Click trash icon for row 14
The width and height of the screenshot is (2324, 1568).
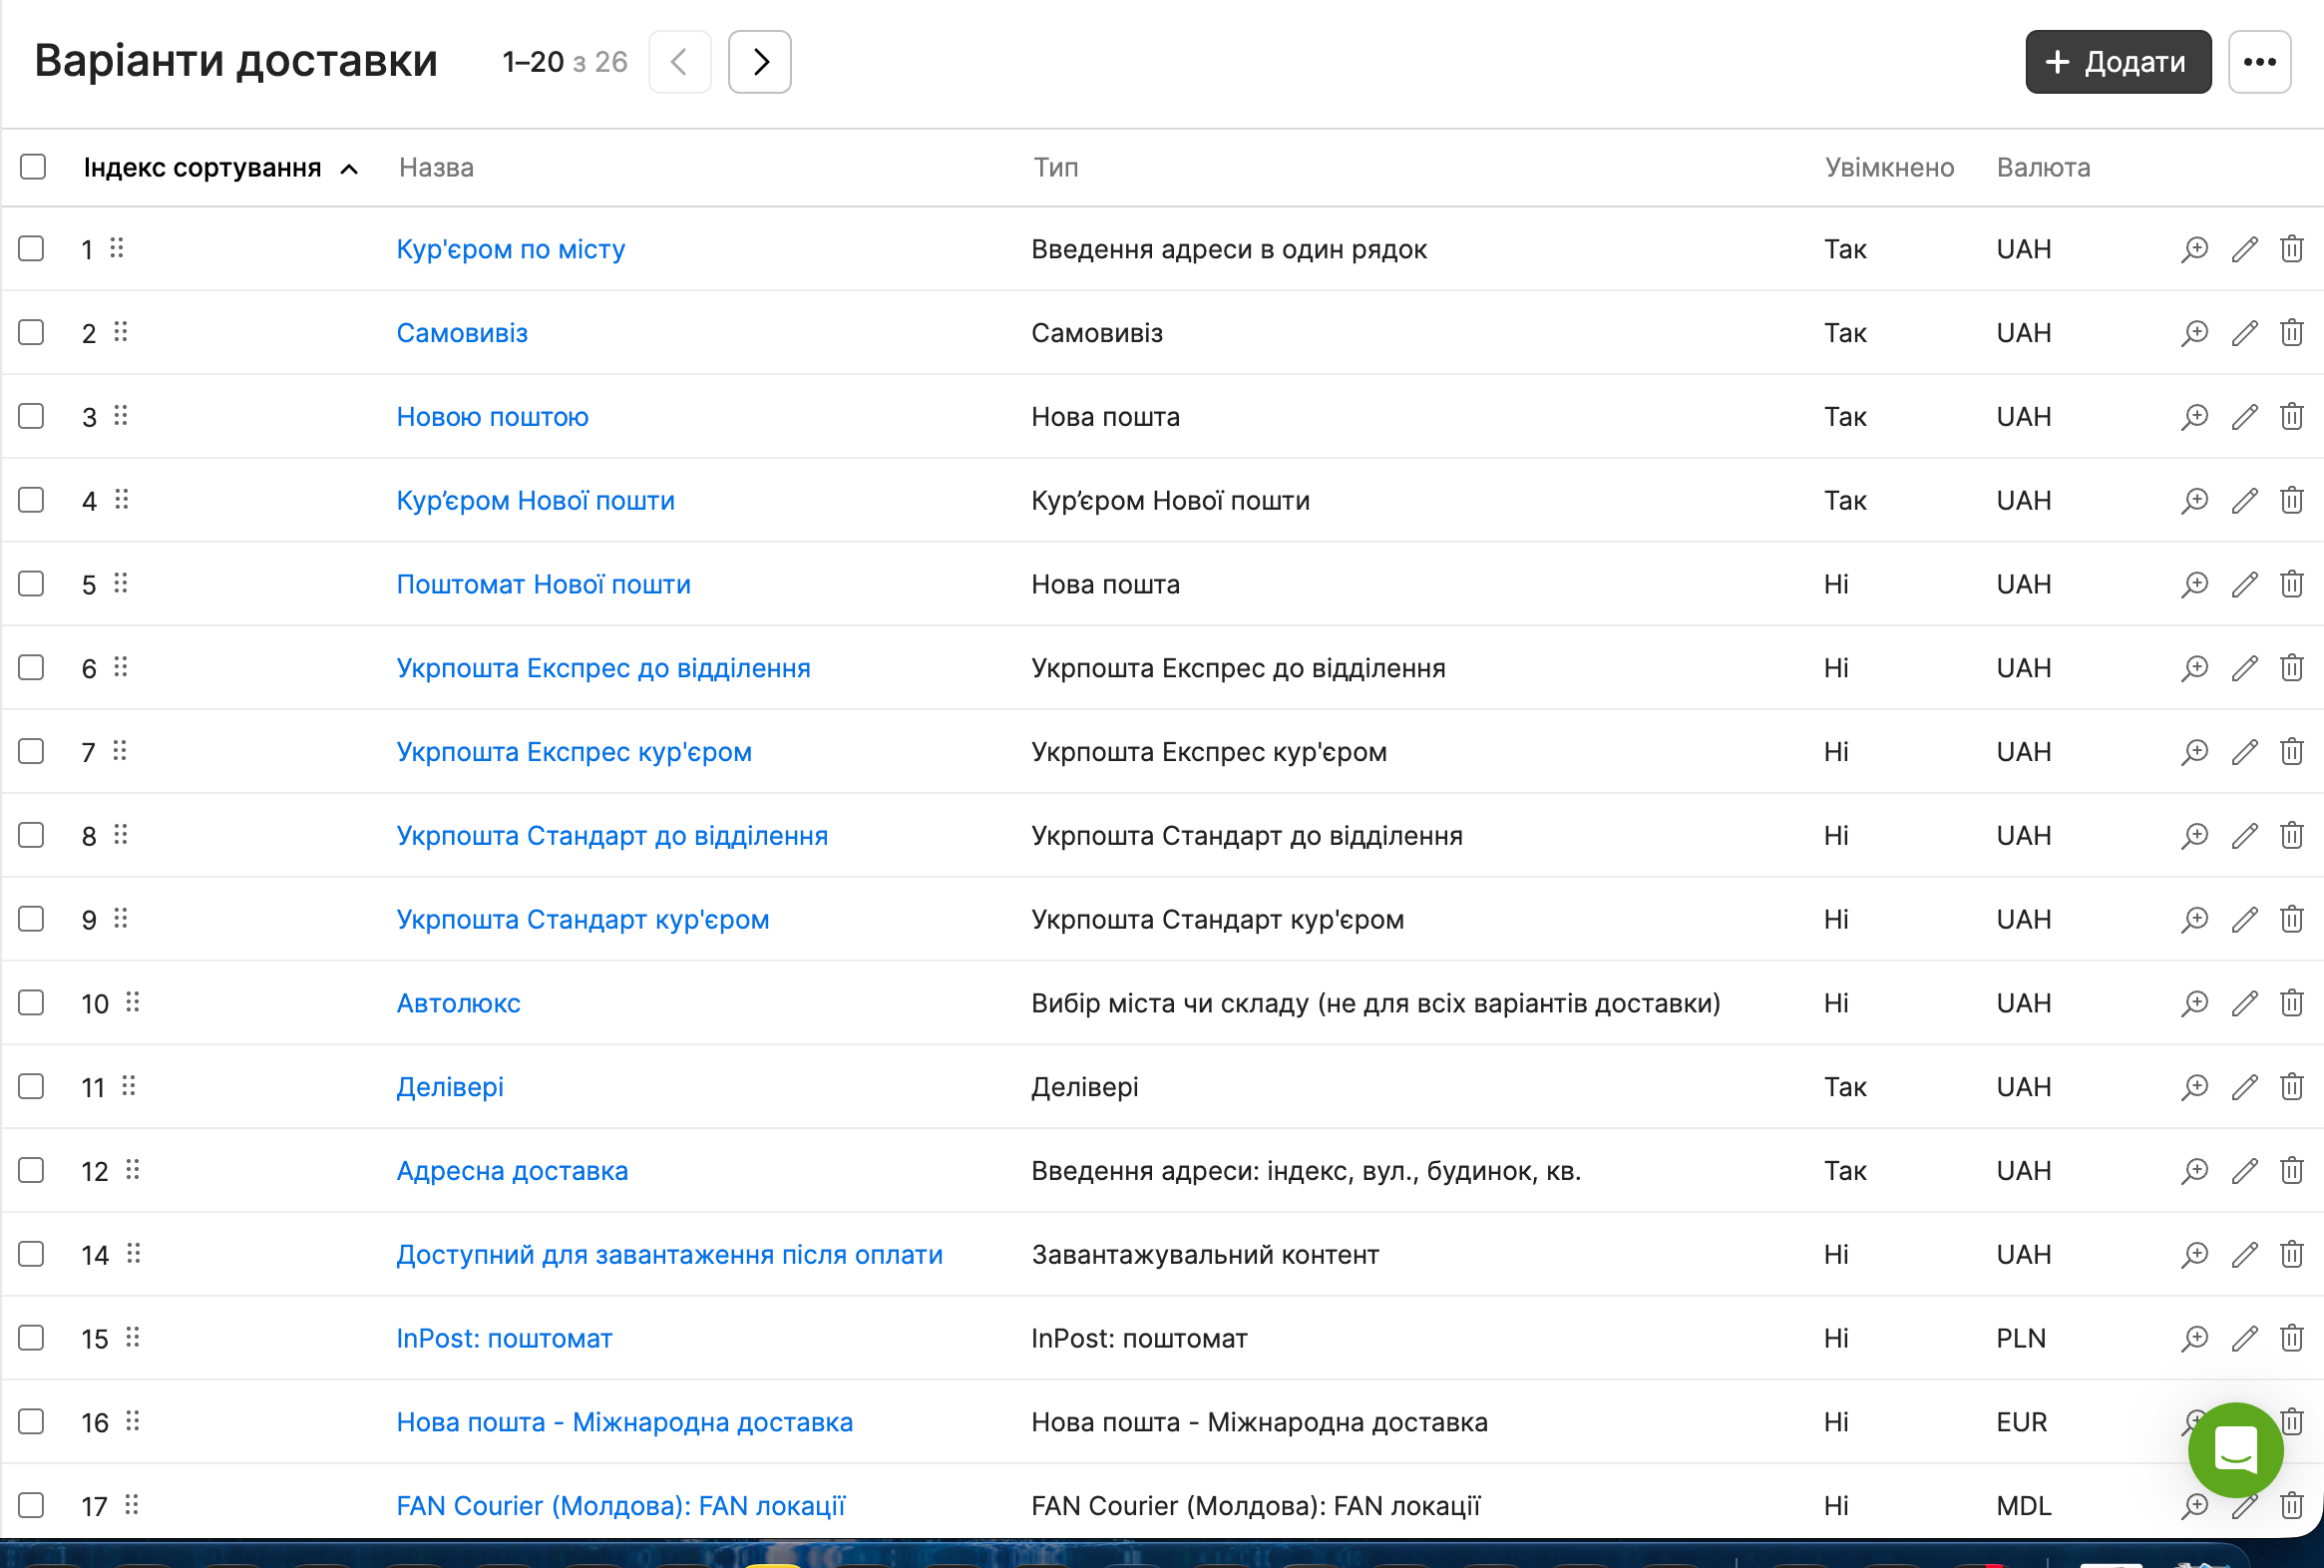click(2291, 1254)
